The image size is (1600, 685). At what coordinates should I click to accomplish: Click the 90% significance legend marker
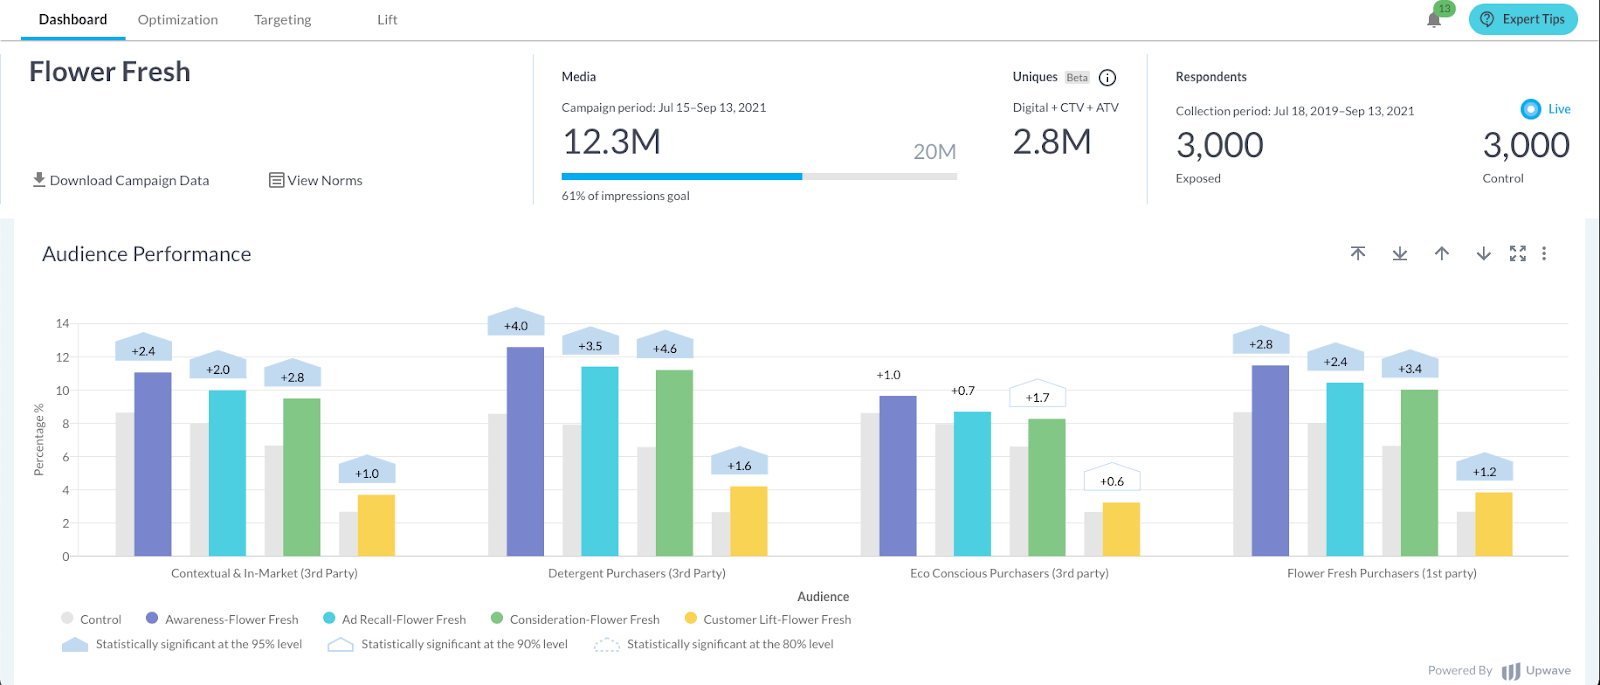(x=340, y=645)
